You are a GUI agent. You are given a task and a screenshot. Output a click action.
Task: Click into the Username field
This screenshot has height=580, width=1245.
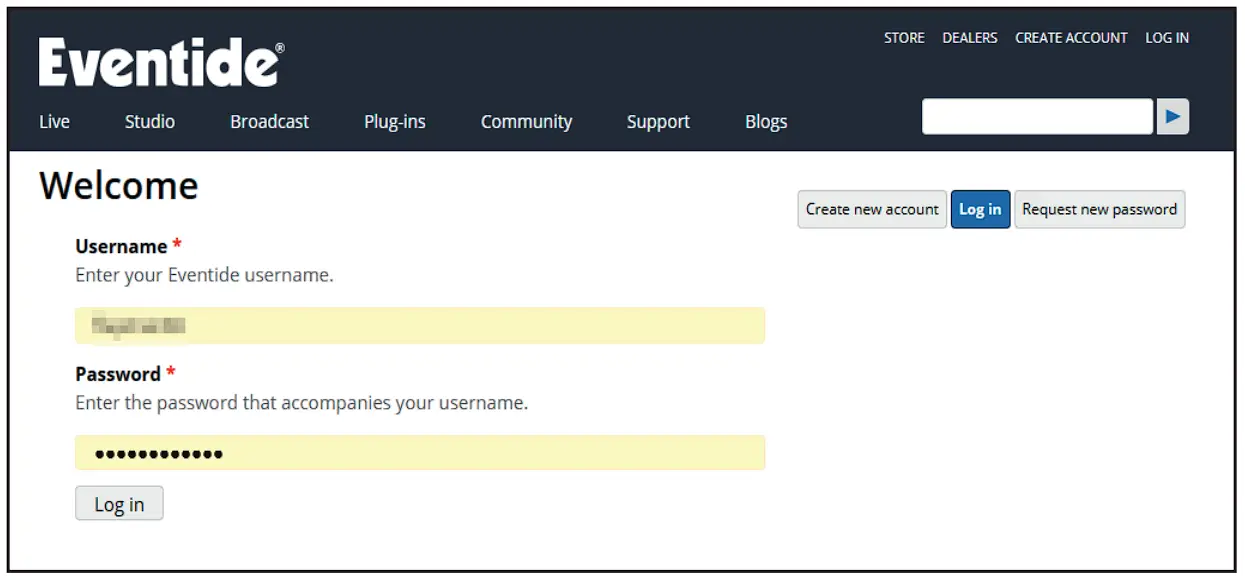(x=420, y=325)
